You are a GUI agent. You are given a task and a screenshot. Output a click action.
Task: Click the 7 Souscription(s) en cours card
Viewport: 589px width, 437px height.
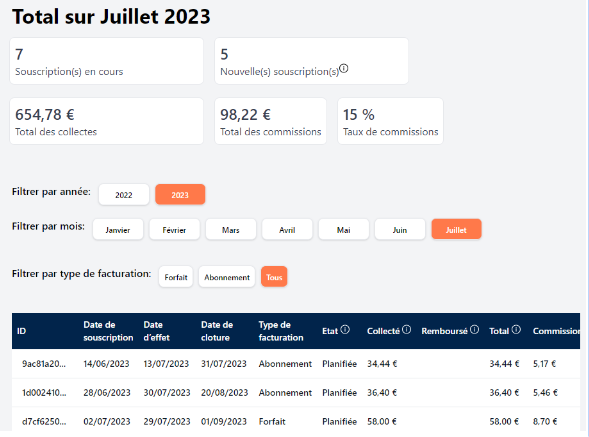(106, 61)
